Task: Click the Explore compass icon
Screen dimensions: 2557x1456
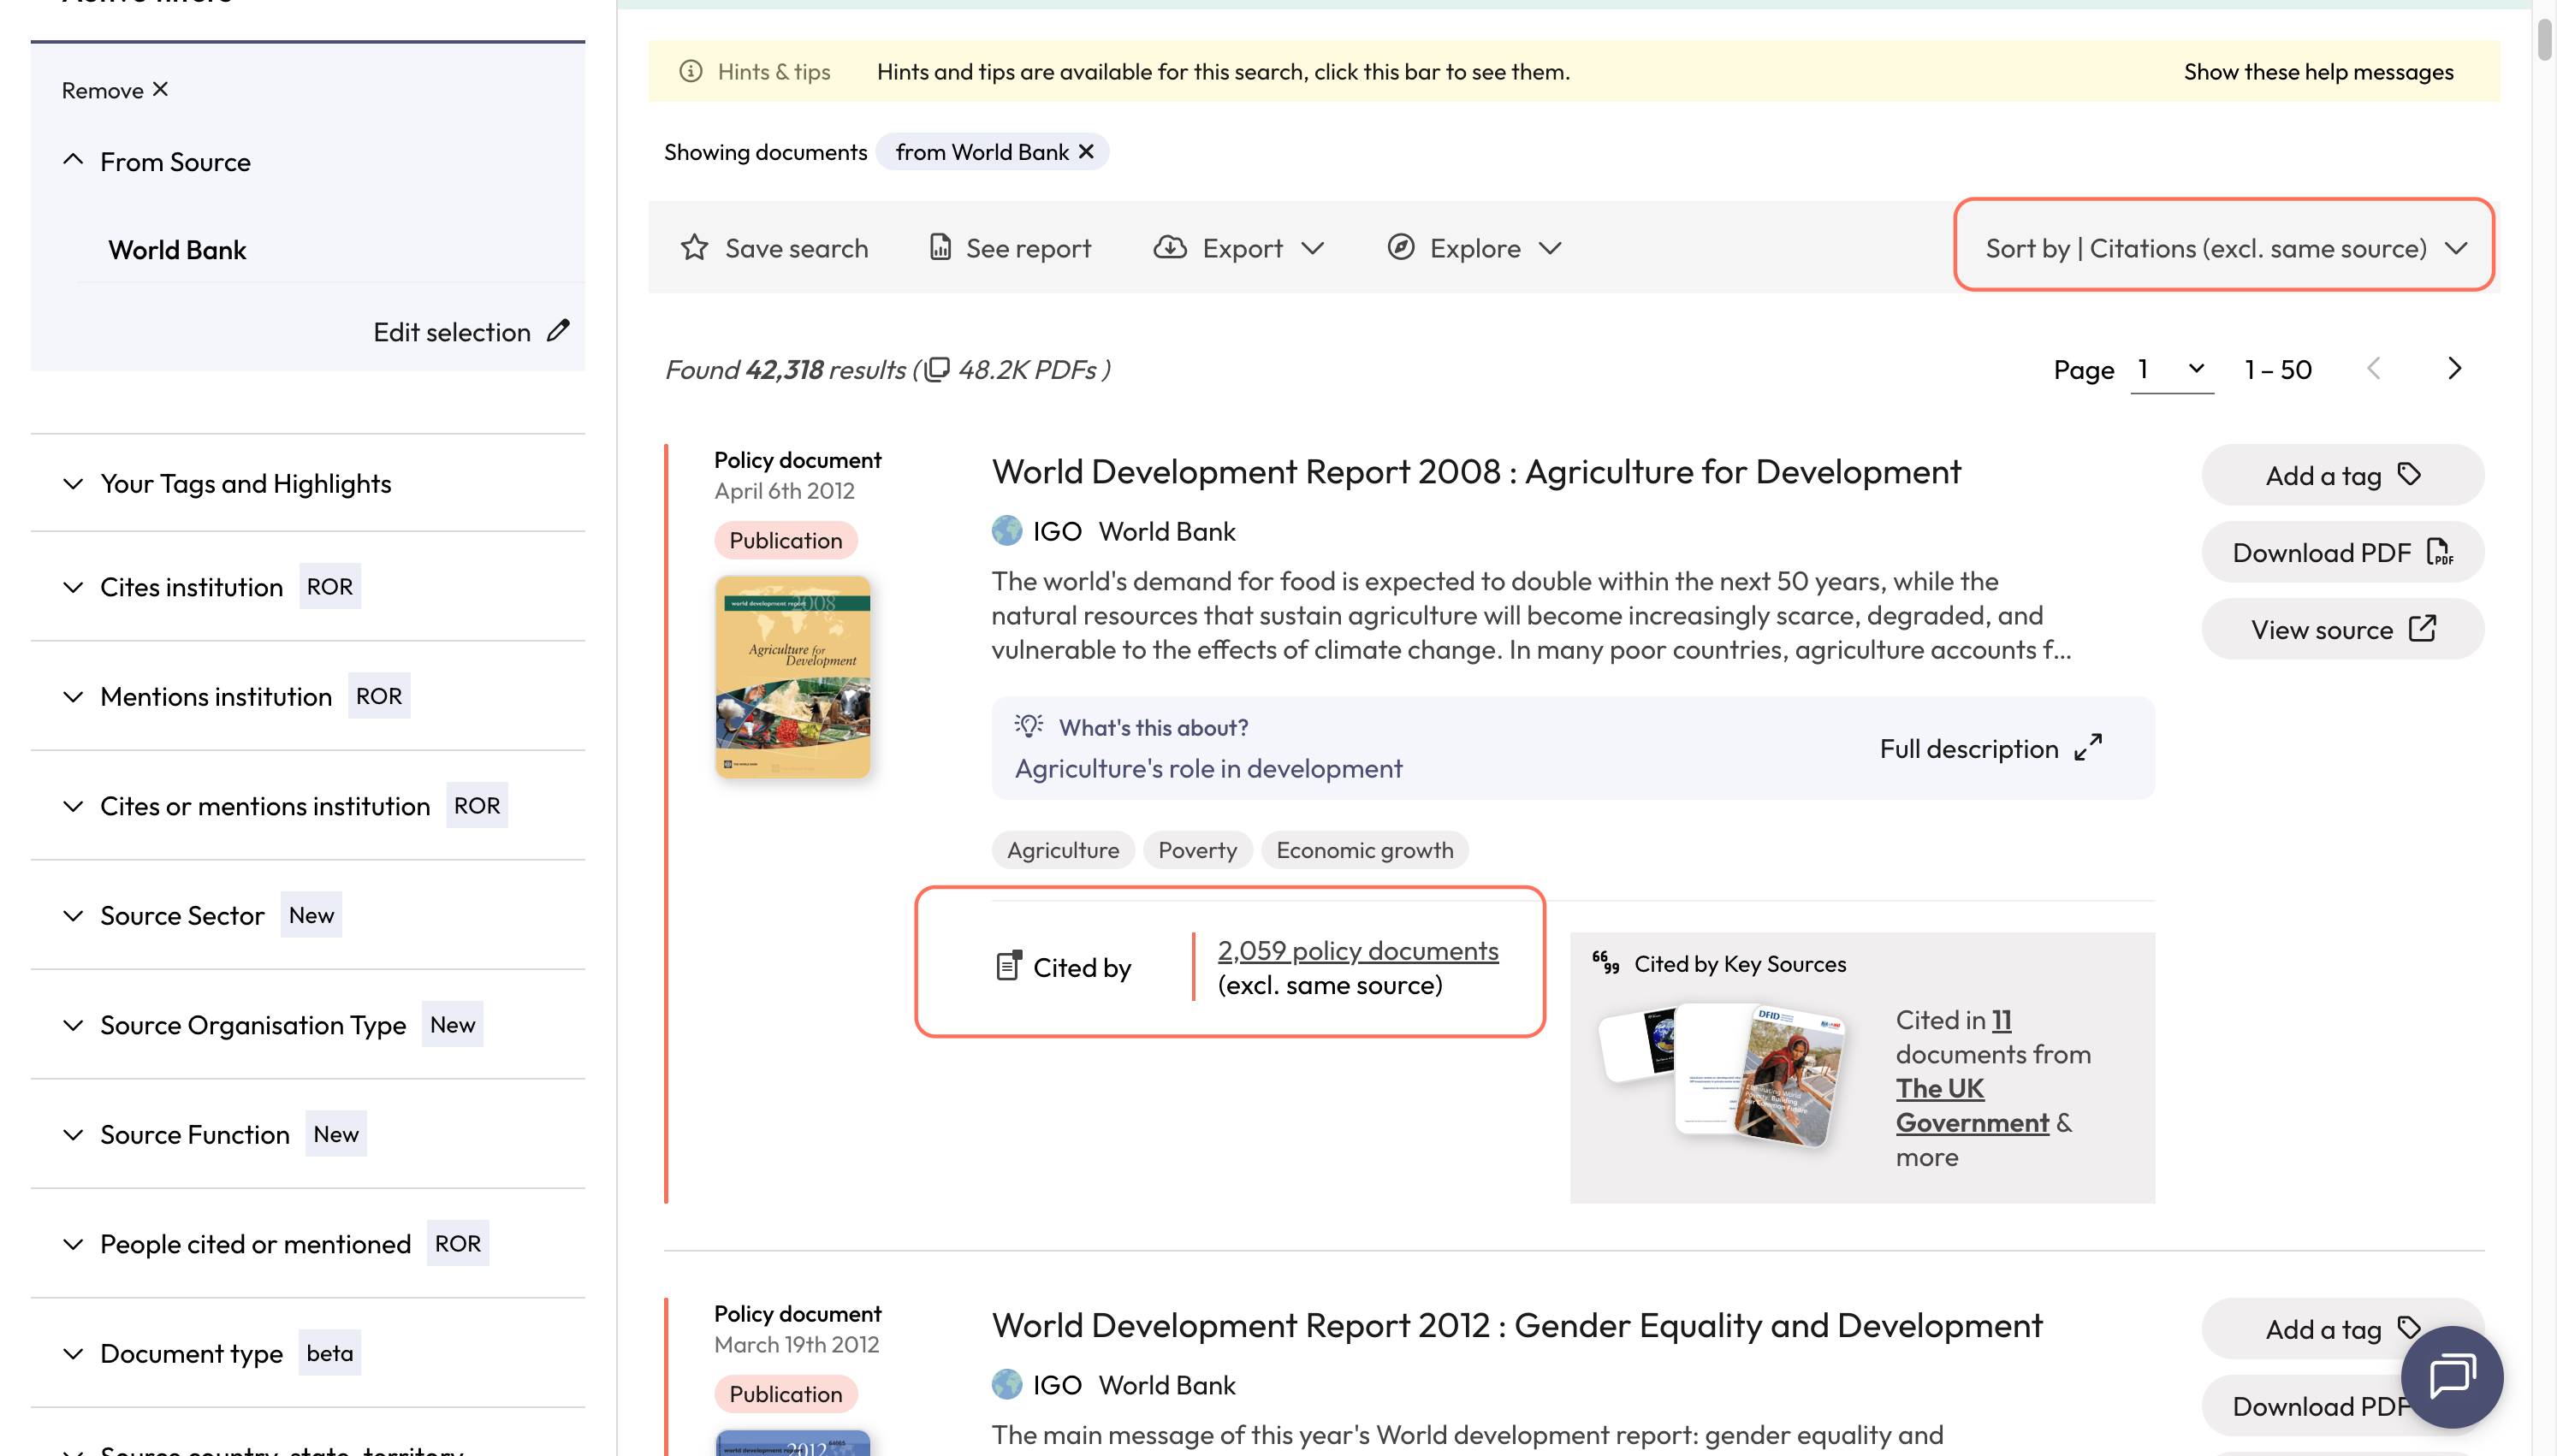Action: (1401, 247)
